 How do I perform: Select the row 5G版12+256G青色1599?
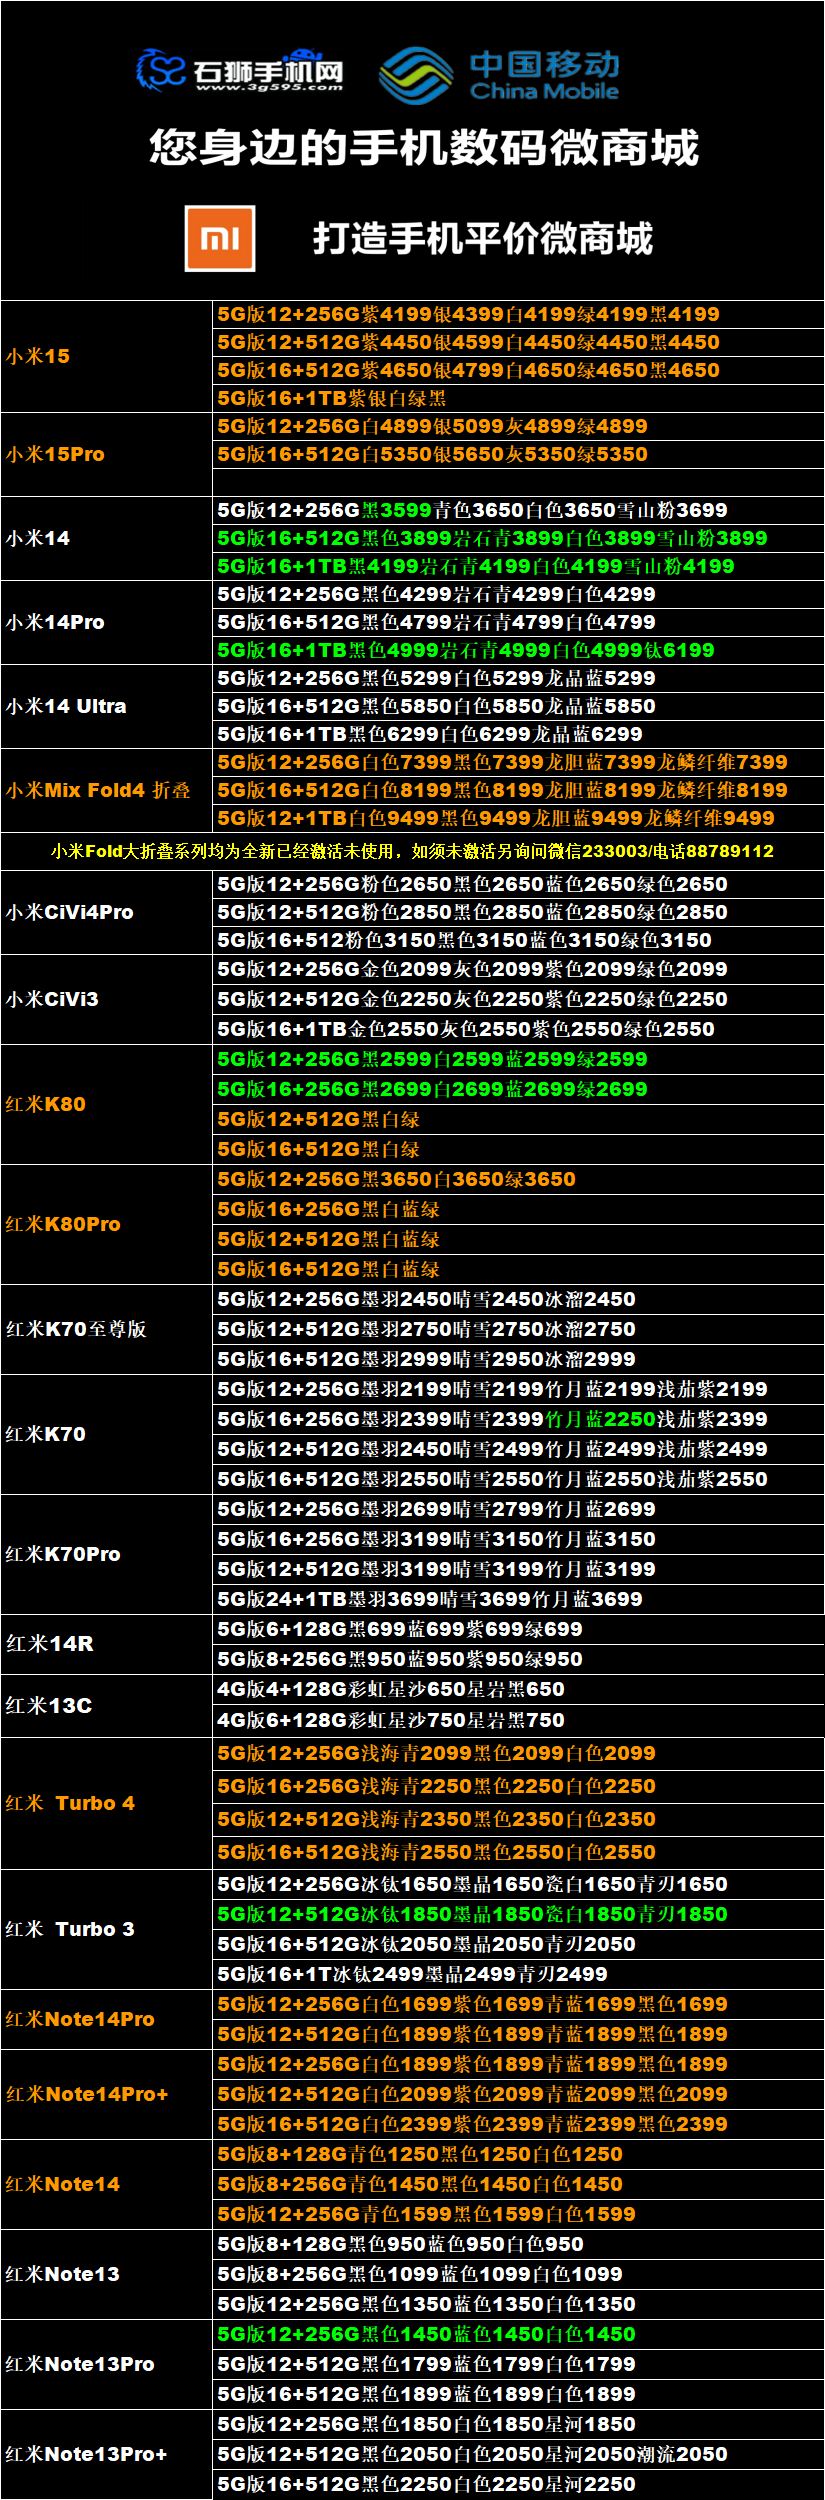click(x=518, y=2214)
